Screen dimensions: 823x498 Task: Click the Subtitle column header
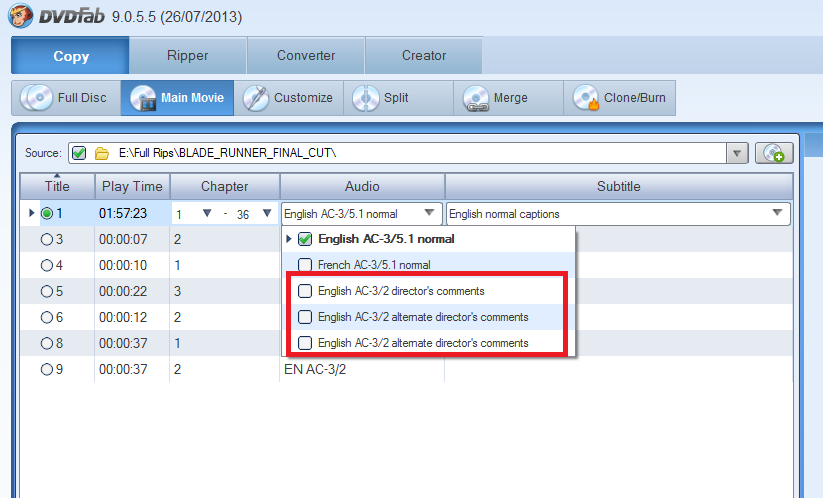pos(618,186)
